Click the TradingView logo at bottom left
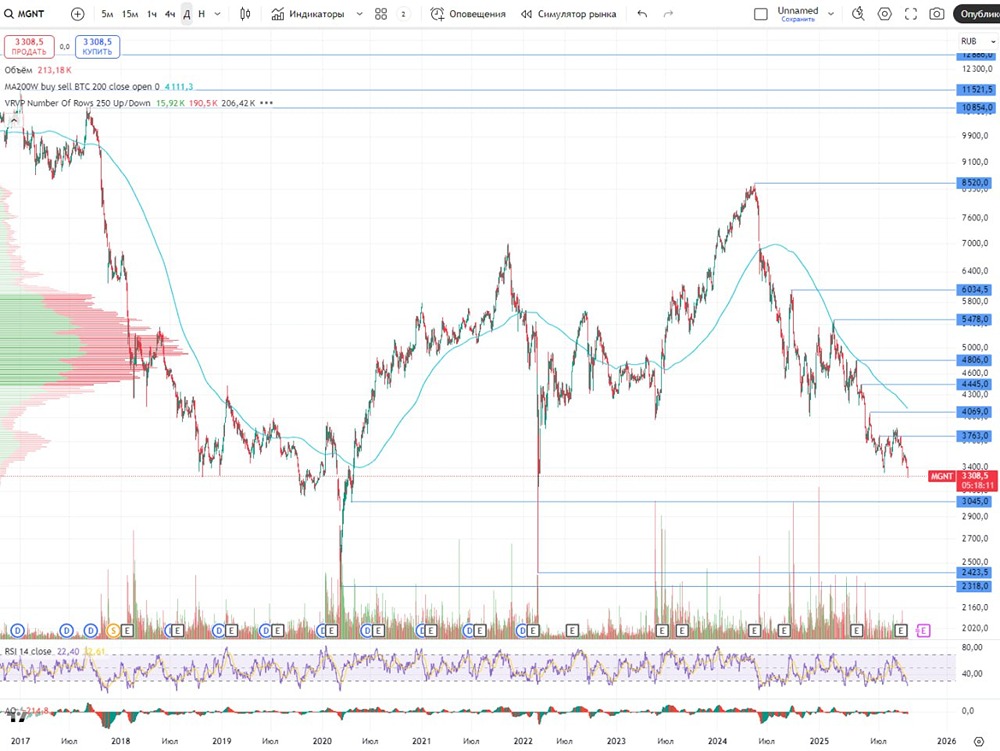The width and height of the screenshot is (1000, 751). (x=18, y=717)
